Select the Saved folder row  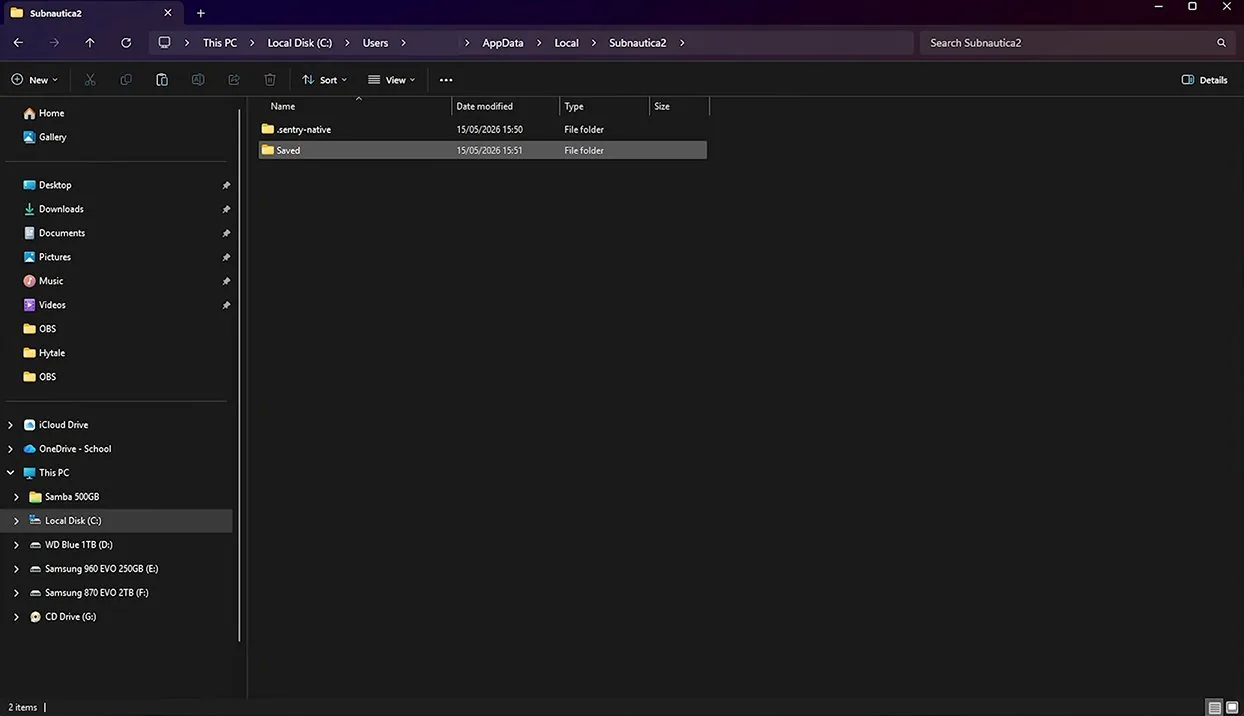click(x=483, y=150)
